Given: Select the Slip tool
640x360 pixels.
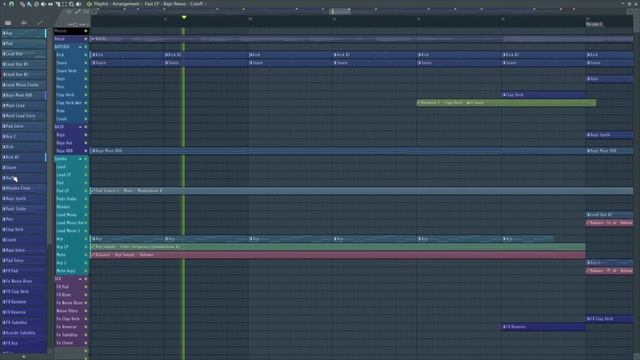Looking at the screenshot, I should coord(50,4).
